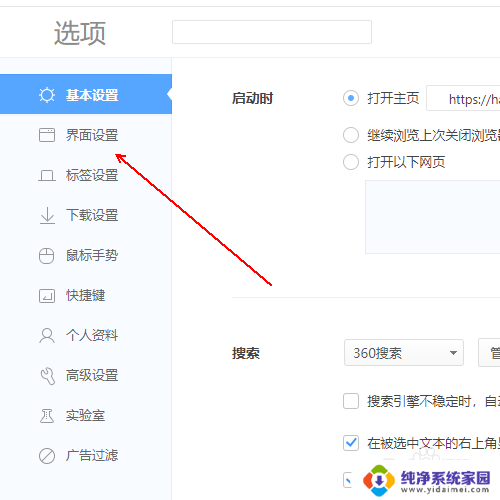Toggle the 搜索引擎不稳定时 checkbox
Screen dimensions: 500x500
(x=351, y=401)
